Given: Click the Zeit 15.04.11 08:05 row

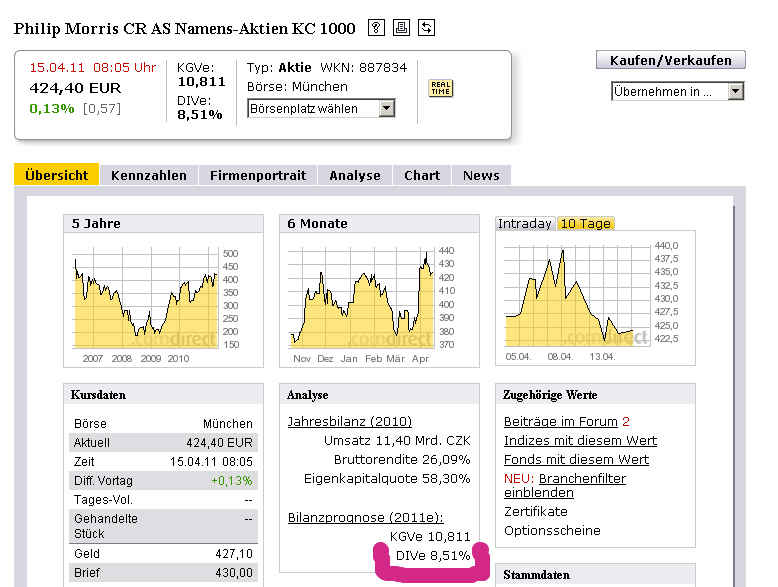Looking at the screenshot, I should [x=163, y=461].
